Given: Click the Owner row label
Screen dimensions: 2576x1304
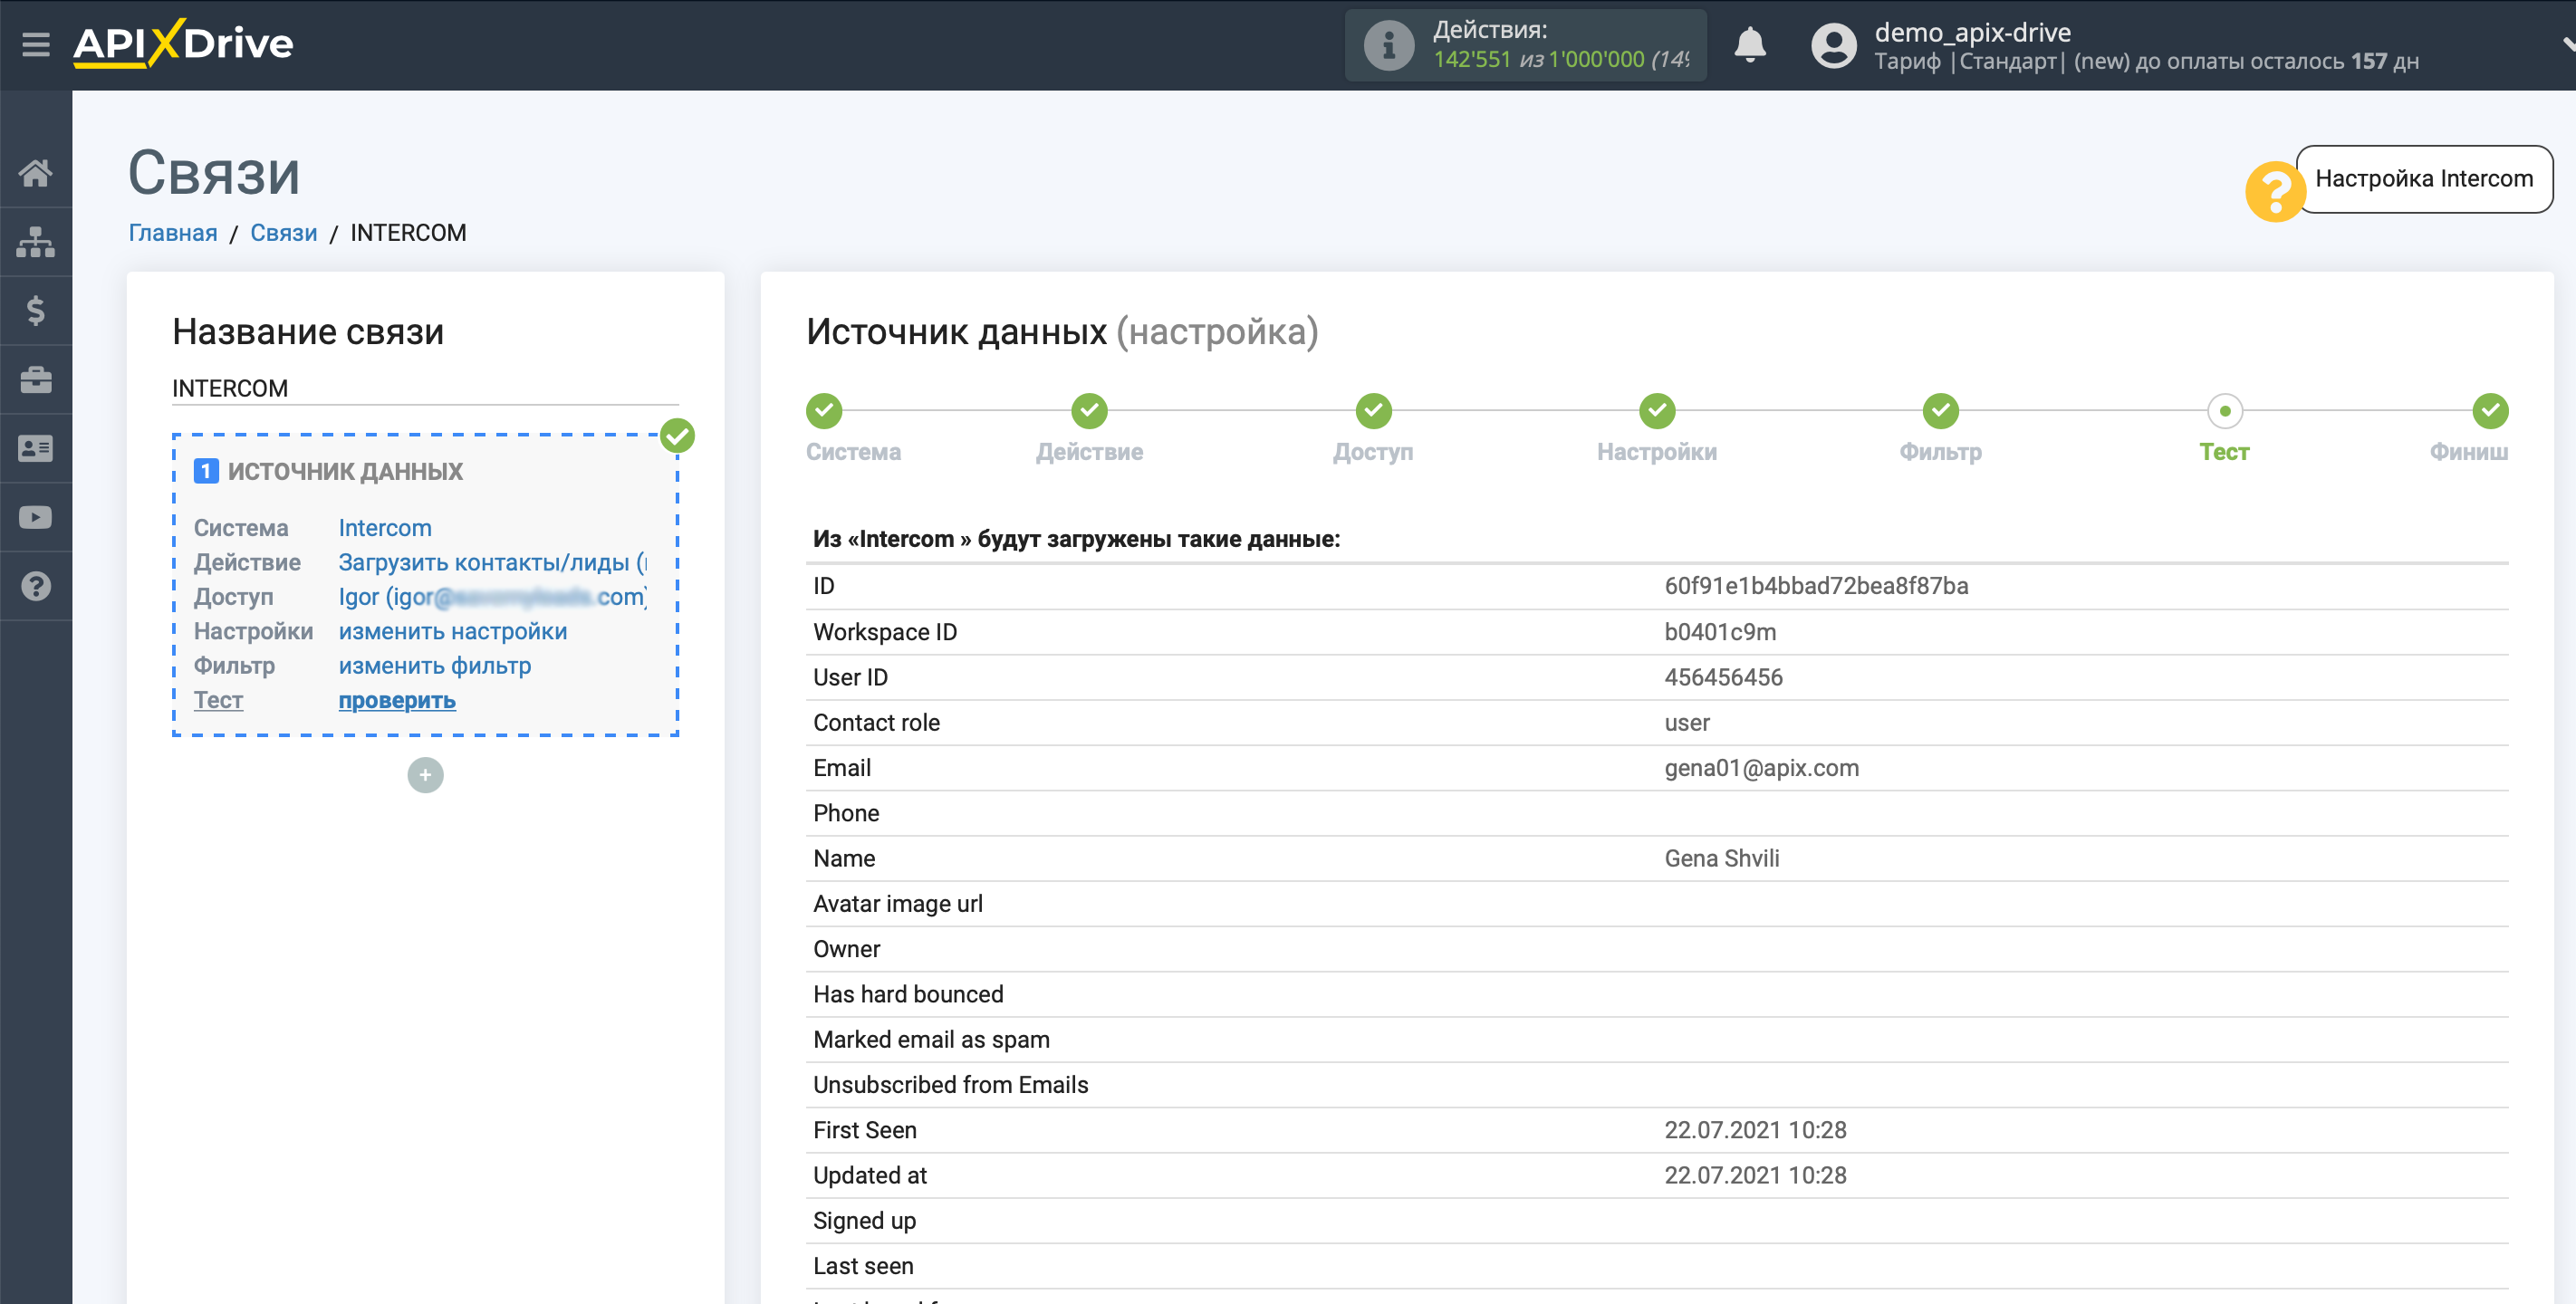Looking at the screenshot, I should (846, 949).
